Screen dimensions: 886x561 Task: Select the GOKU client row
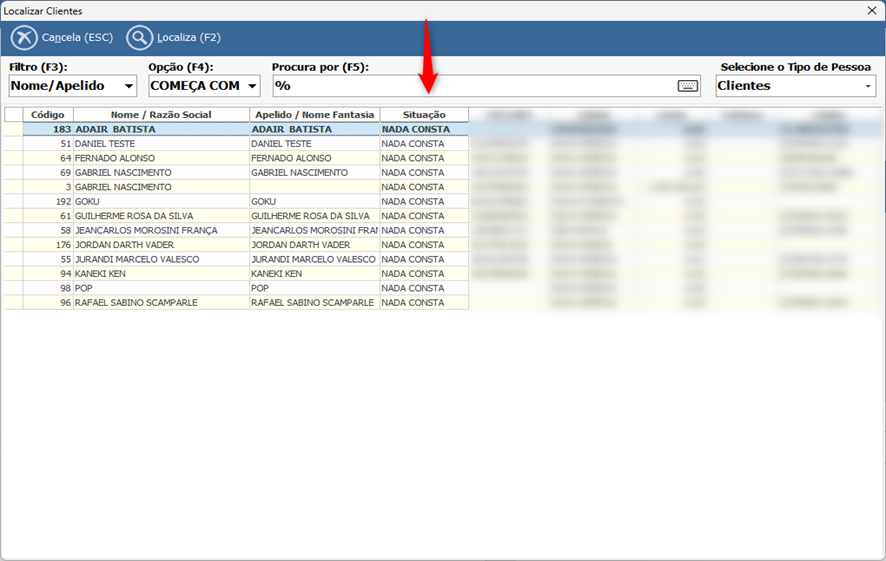[x=160, y=201]
